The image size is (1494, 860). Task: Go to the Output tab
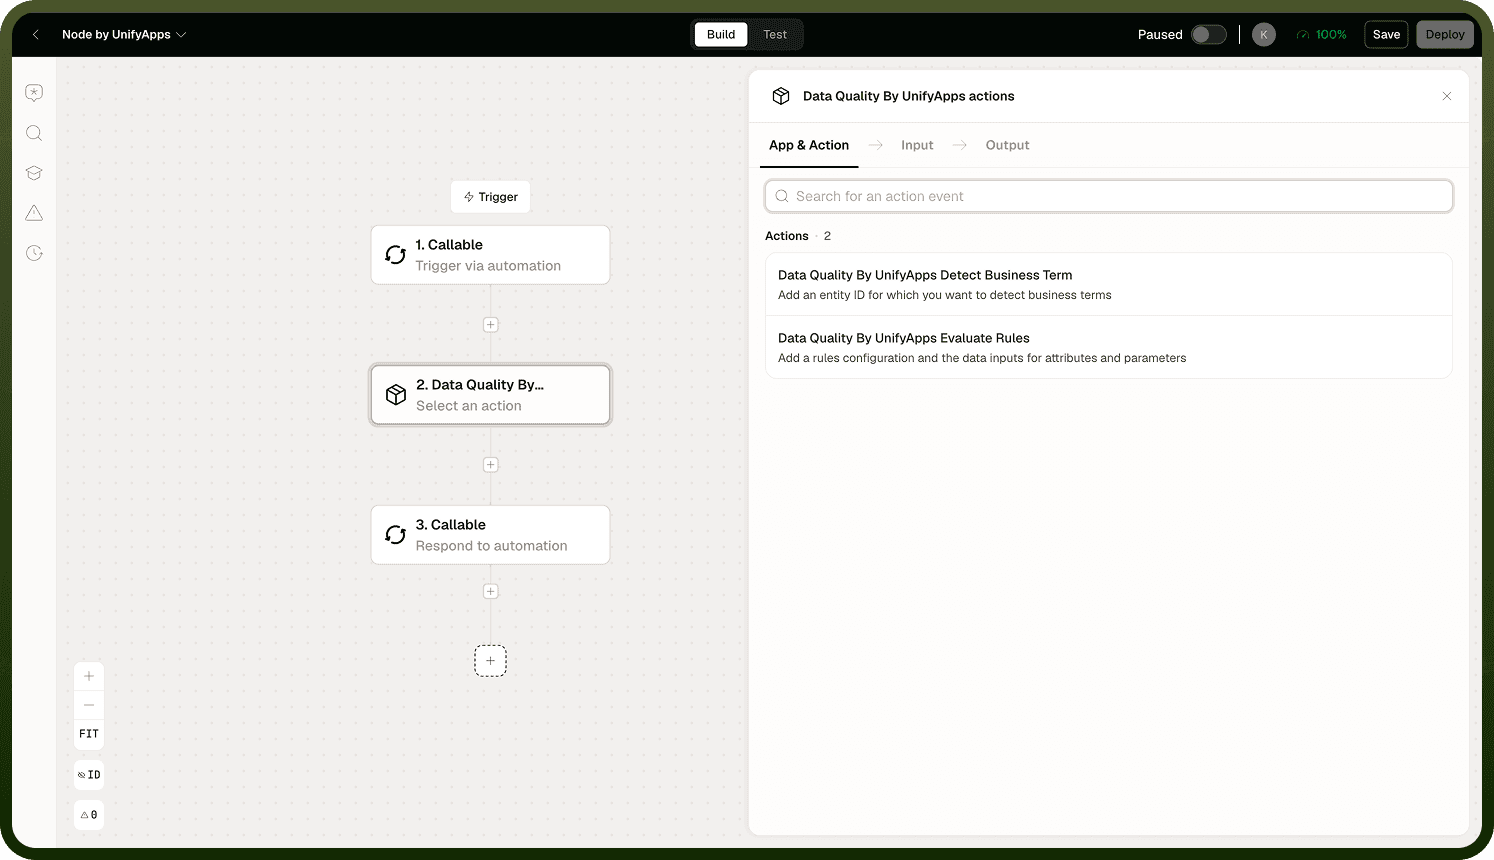[1007, 146]
